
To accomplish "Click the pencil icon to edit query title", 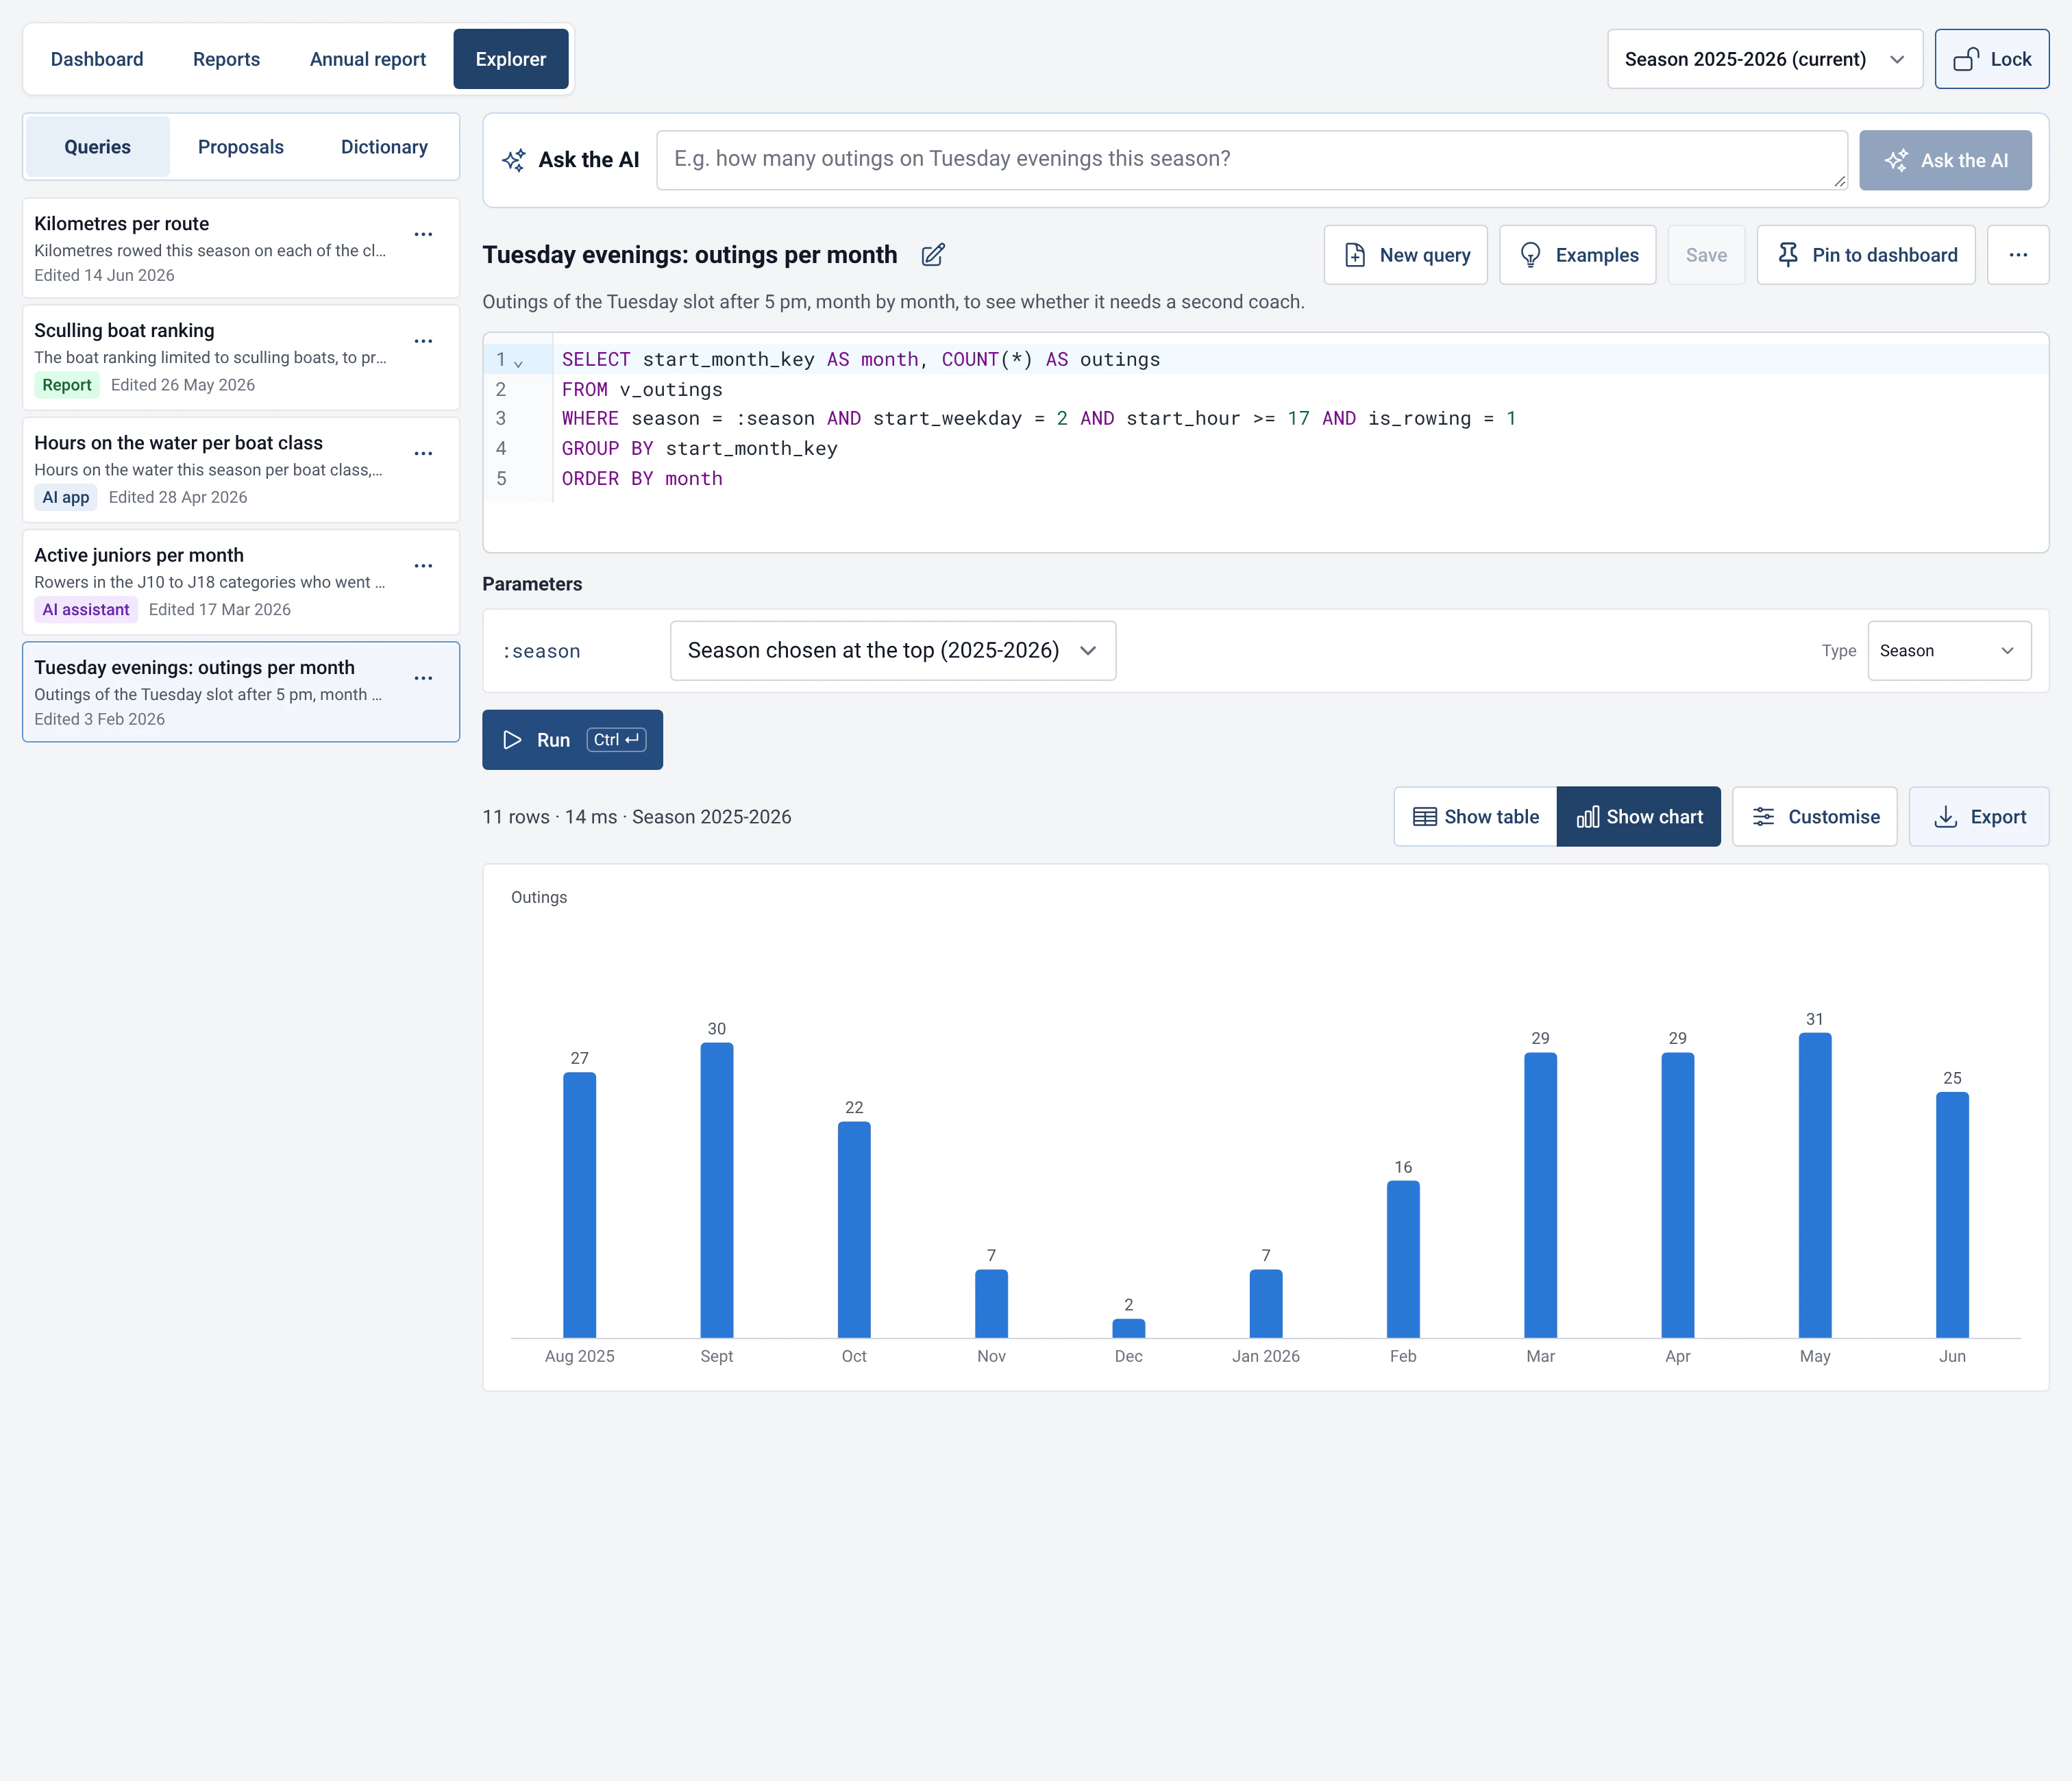I will [933, 255].
